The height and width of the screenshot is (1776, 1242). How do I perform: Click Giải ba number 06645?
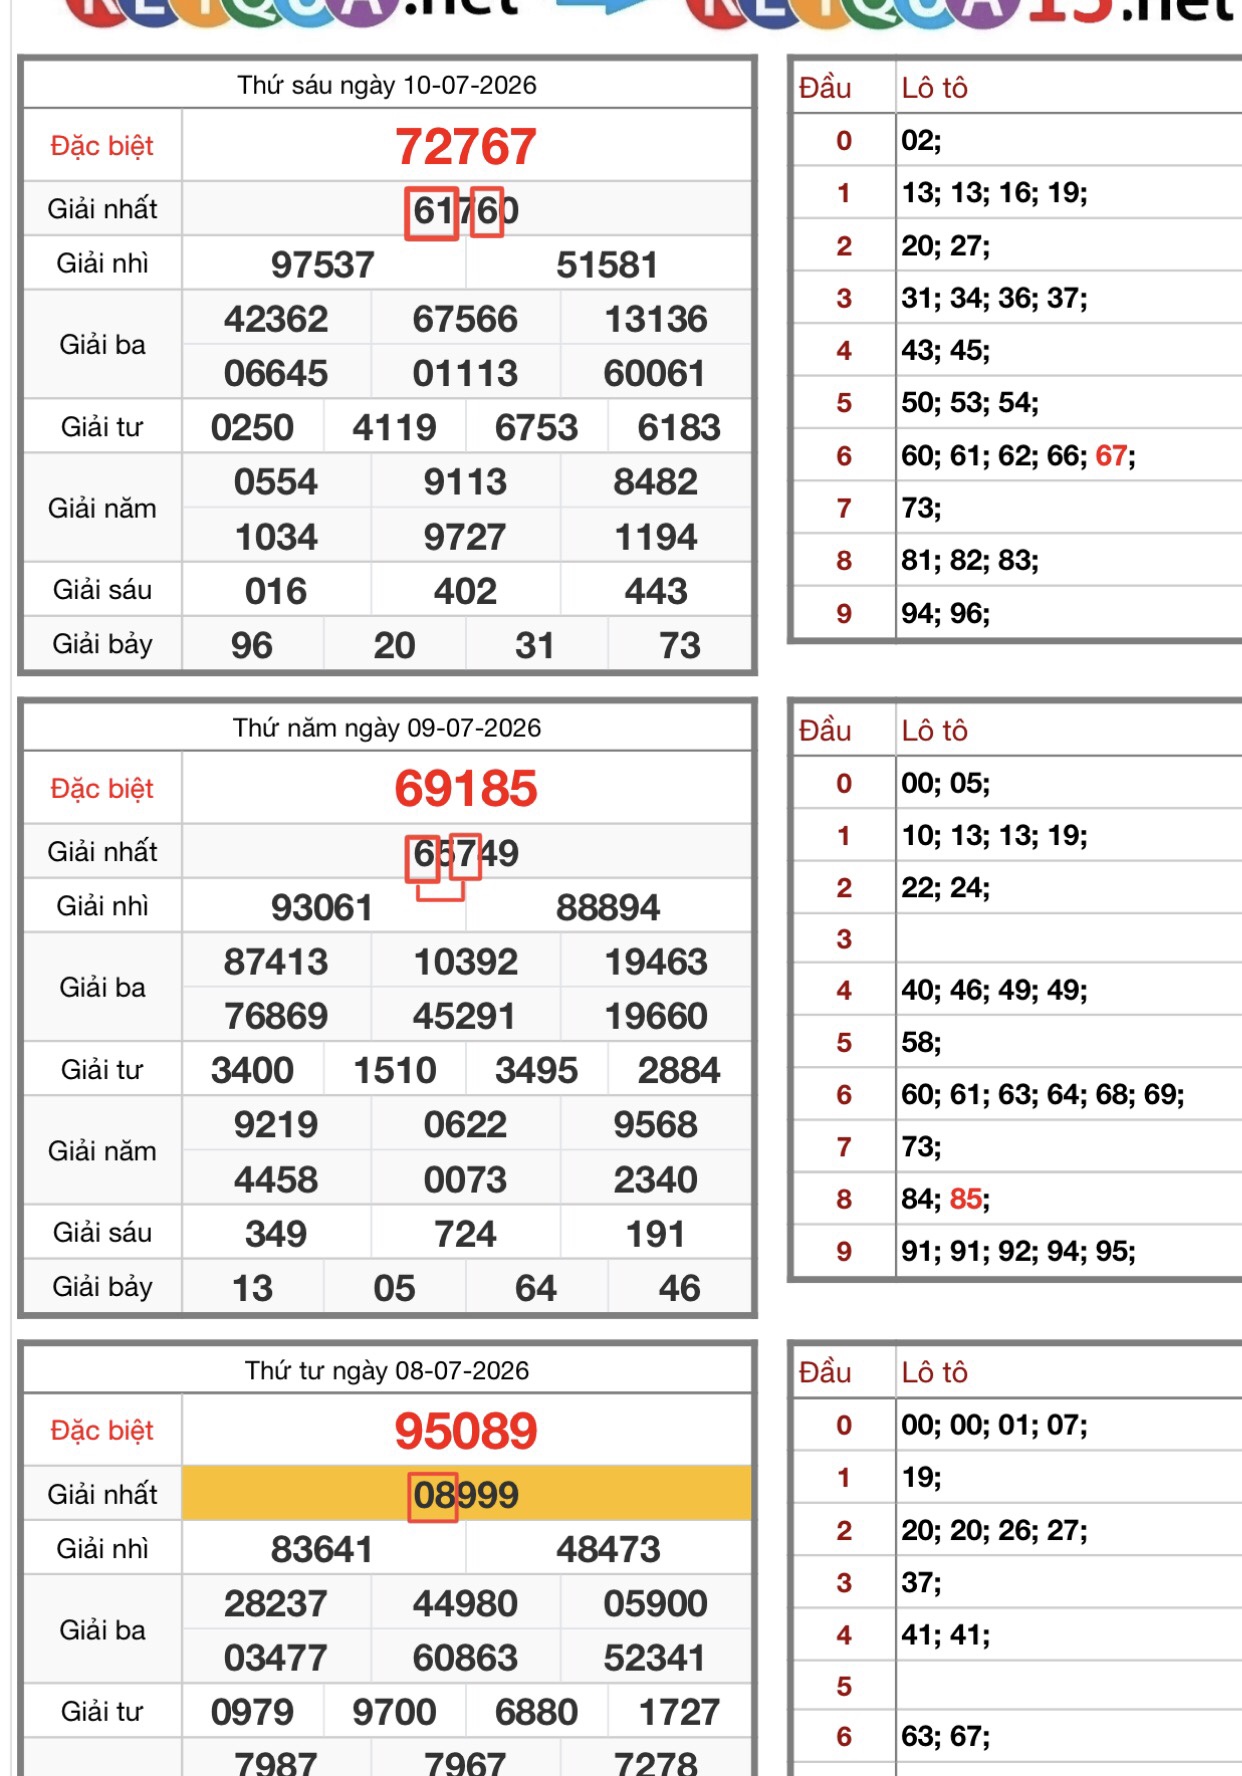coord(276,373)
